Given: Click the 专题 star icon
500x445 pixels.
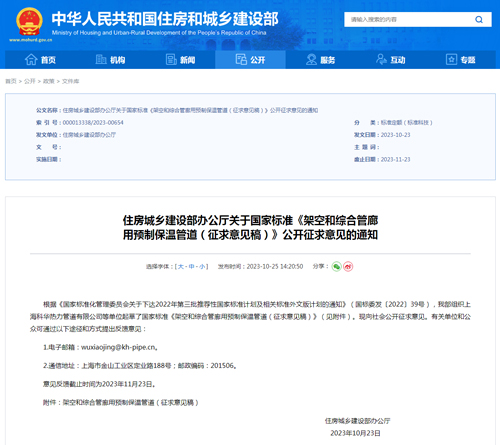Looking at the screenshot, I should (451, 60).
